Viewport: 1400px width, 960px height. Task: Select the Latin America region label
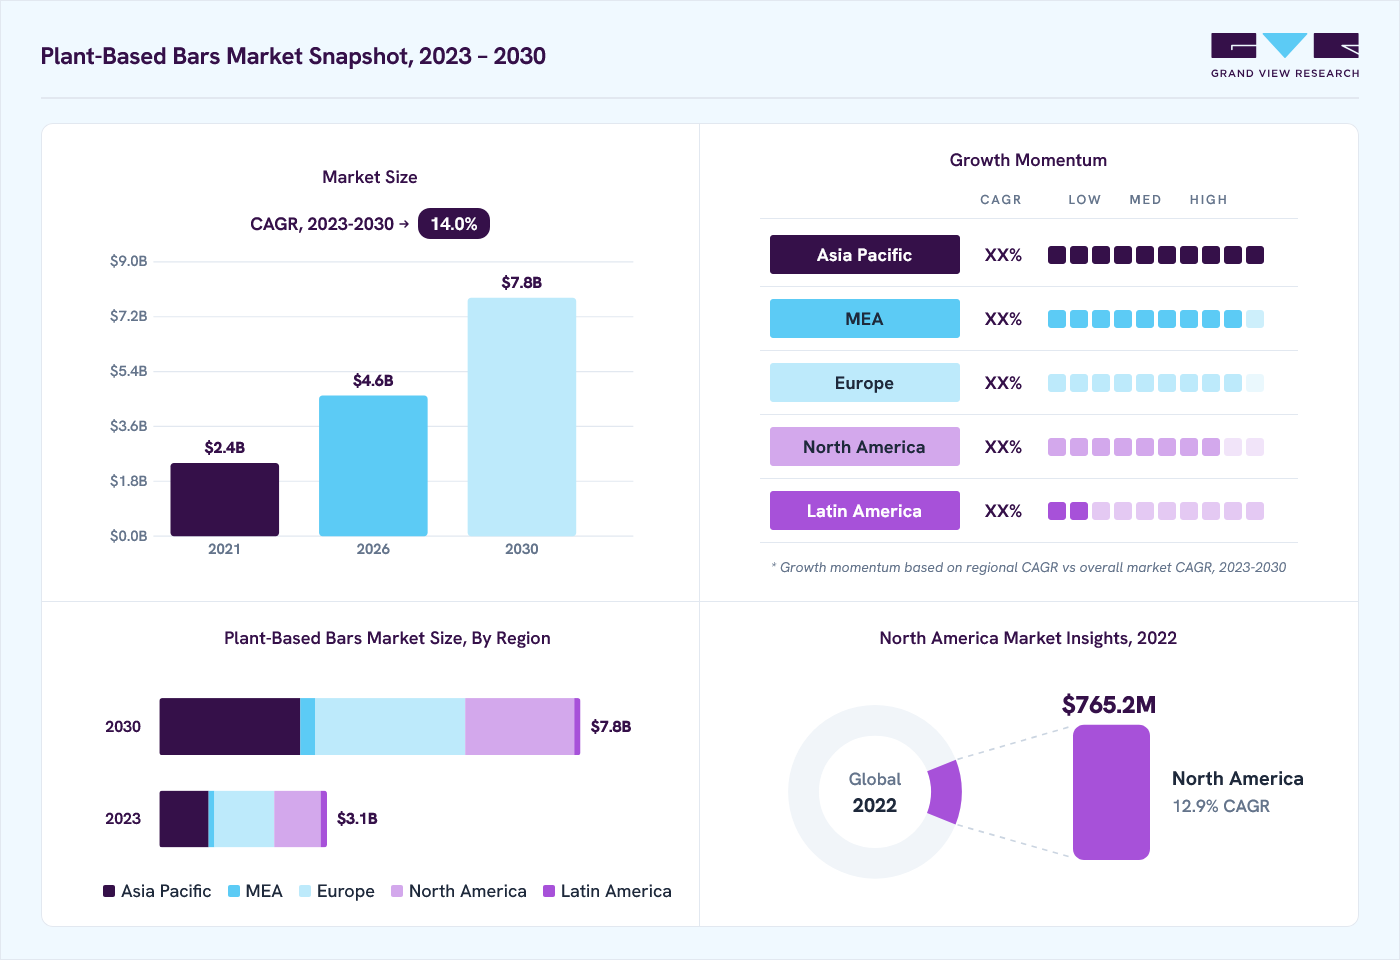pyautogui.click(x=865, y=511)
